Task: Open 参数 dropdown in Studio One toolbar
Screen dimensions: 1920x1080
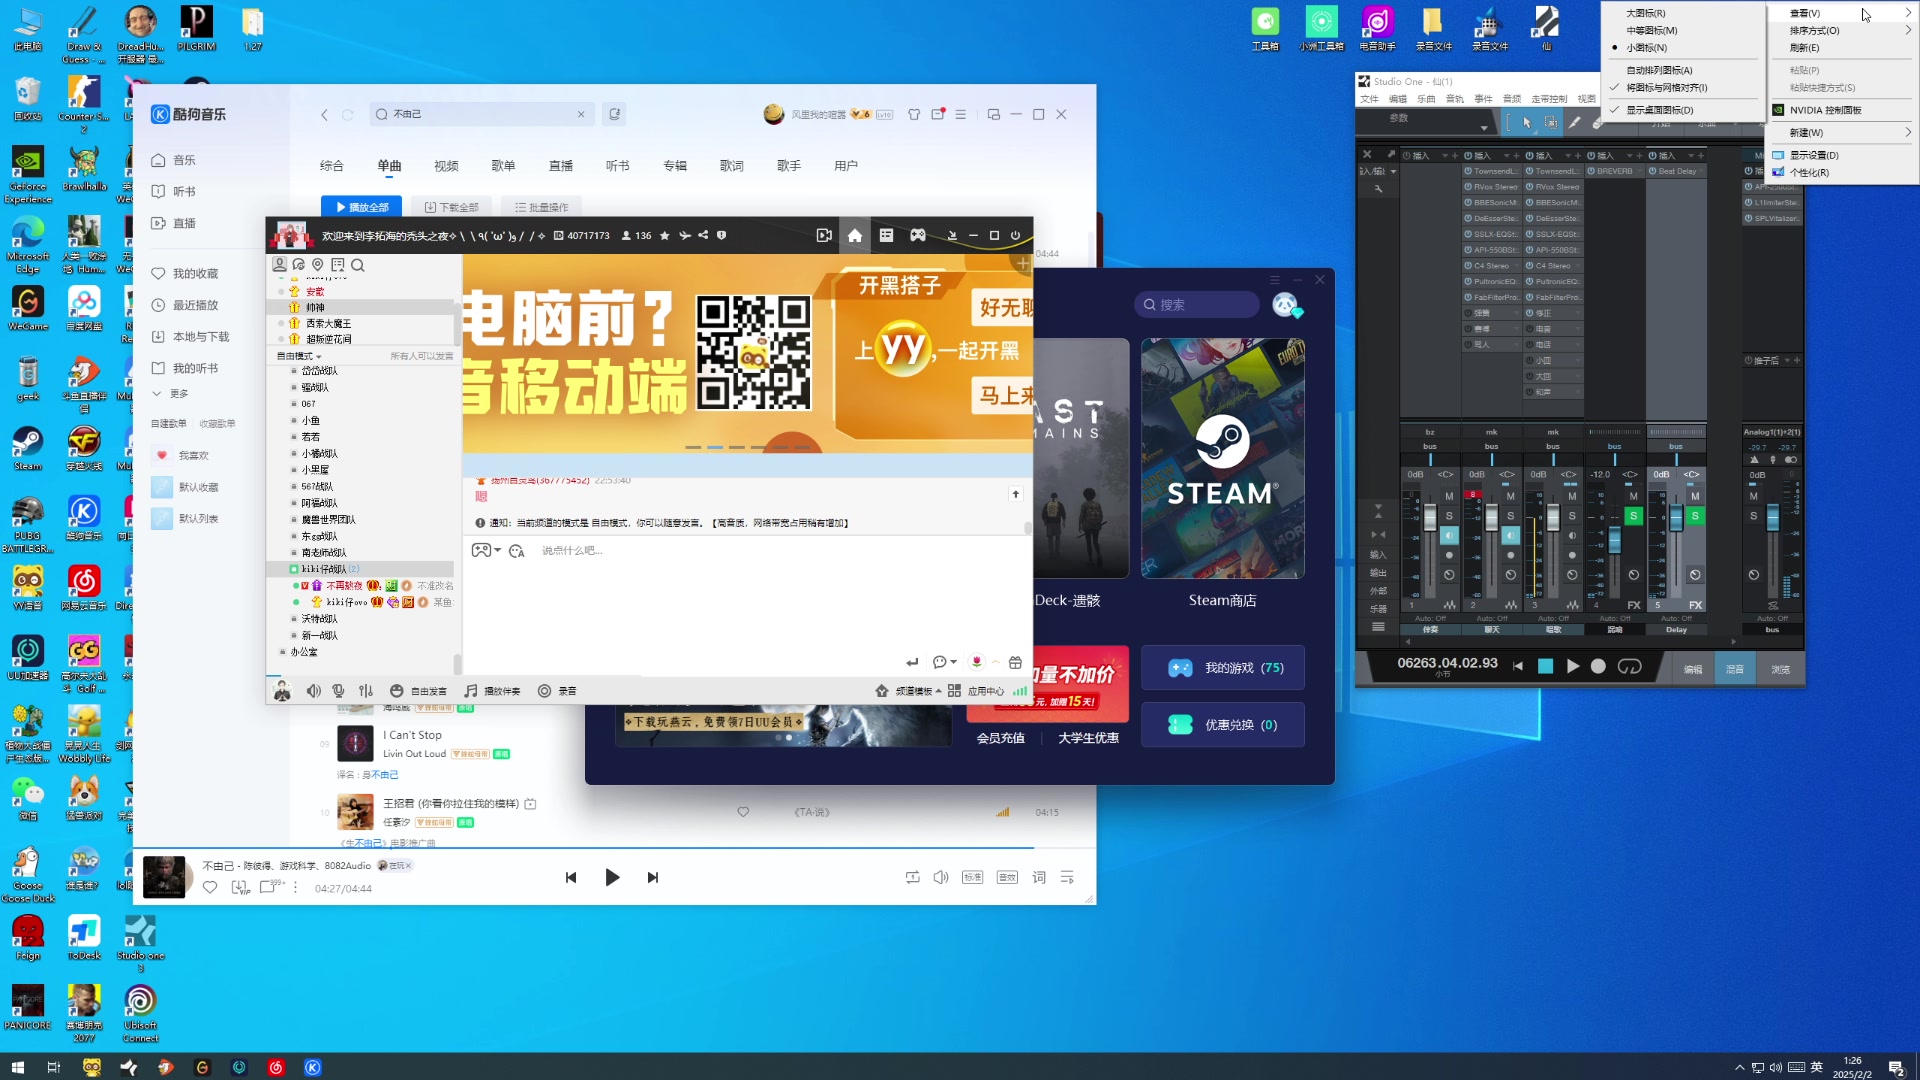Action: tap(1484, 127)
